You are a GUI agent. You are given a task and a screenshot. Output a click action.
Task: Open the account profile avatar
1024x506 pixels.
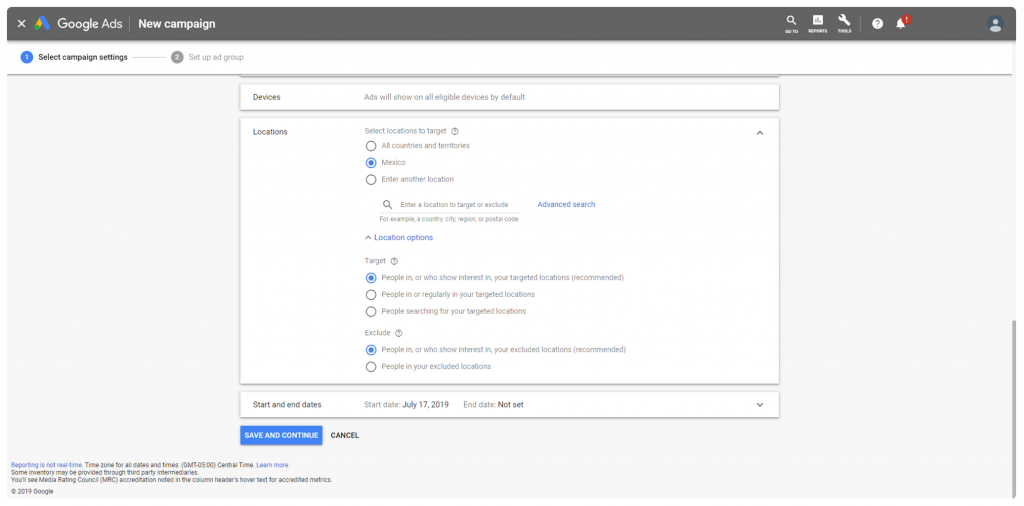tap(994, 24)
